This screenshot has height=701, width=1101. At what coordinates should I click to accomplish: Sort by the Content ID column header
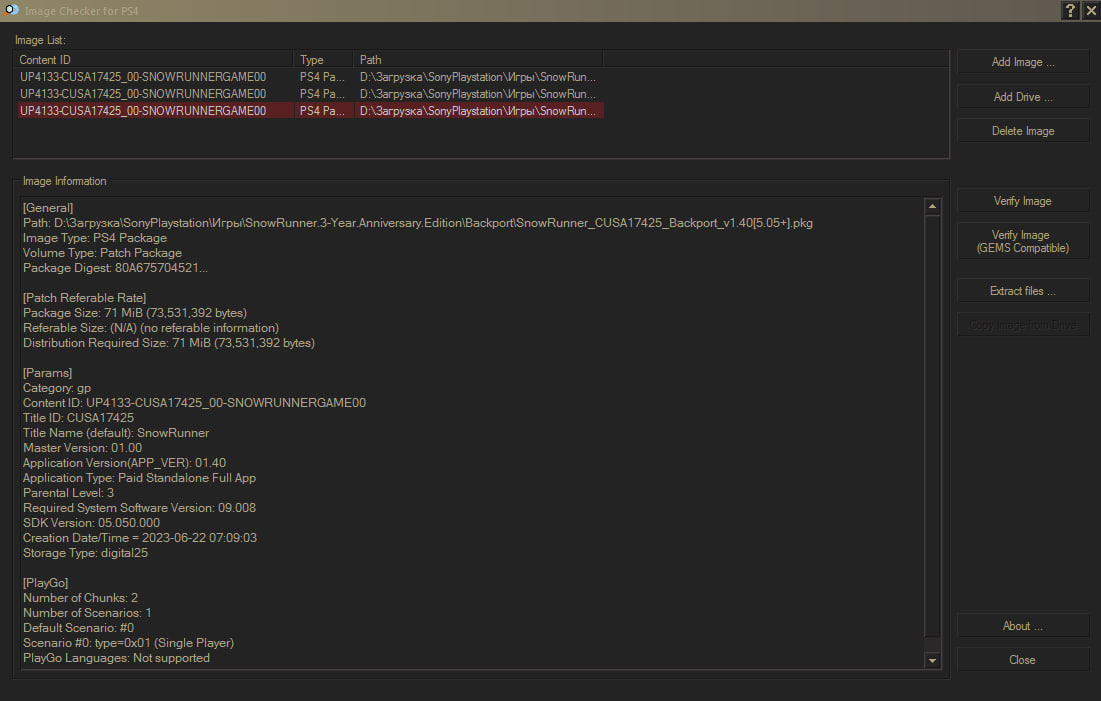[x=153, y=60]
